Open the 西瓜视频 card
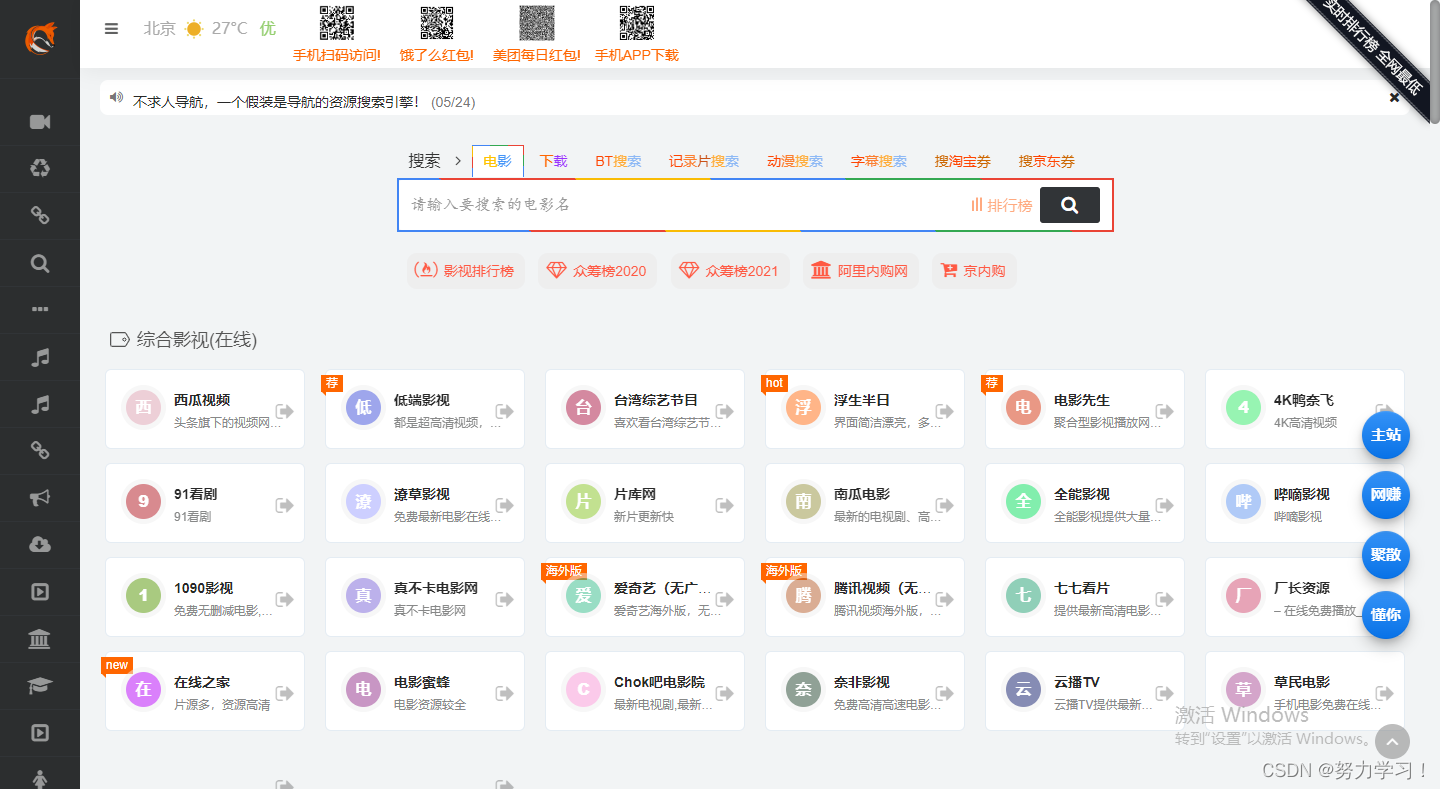Image resolution: width=1440 pixels, height=789 pixels. coord(205,409)
